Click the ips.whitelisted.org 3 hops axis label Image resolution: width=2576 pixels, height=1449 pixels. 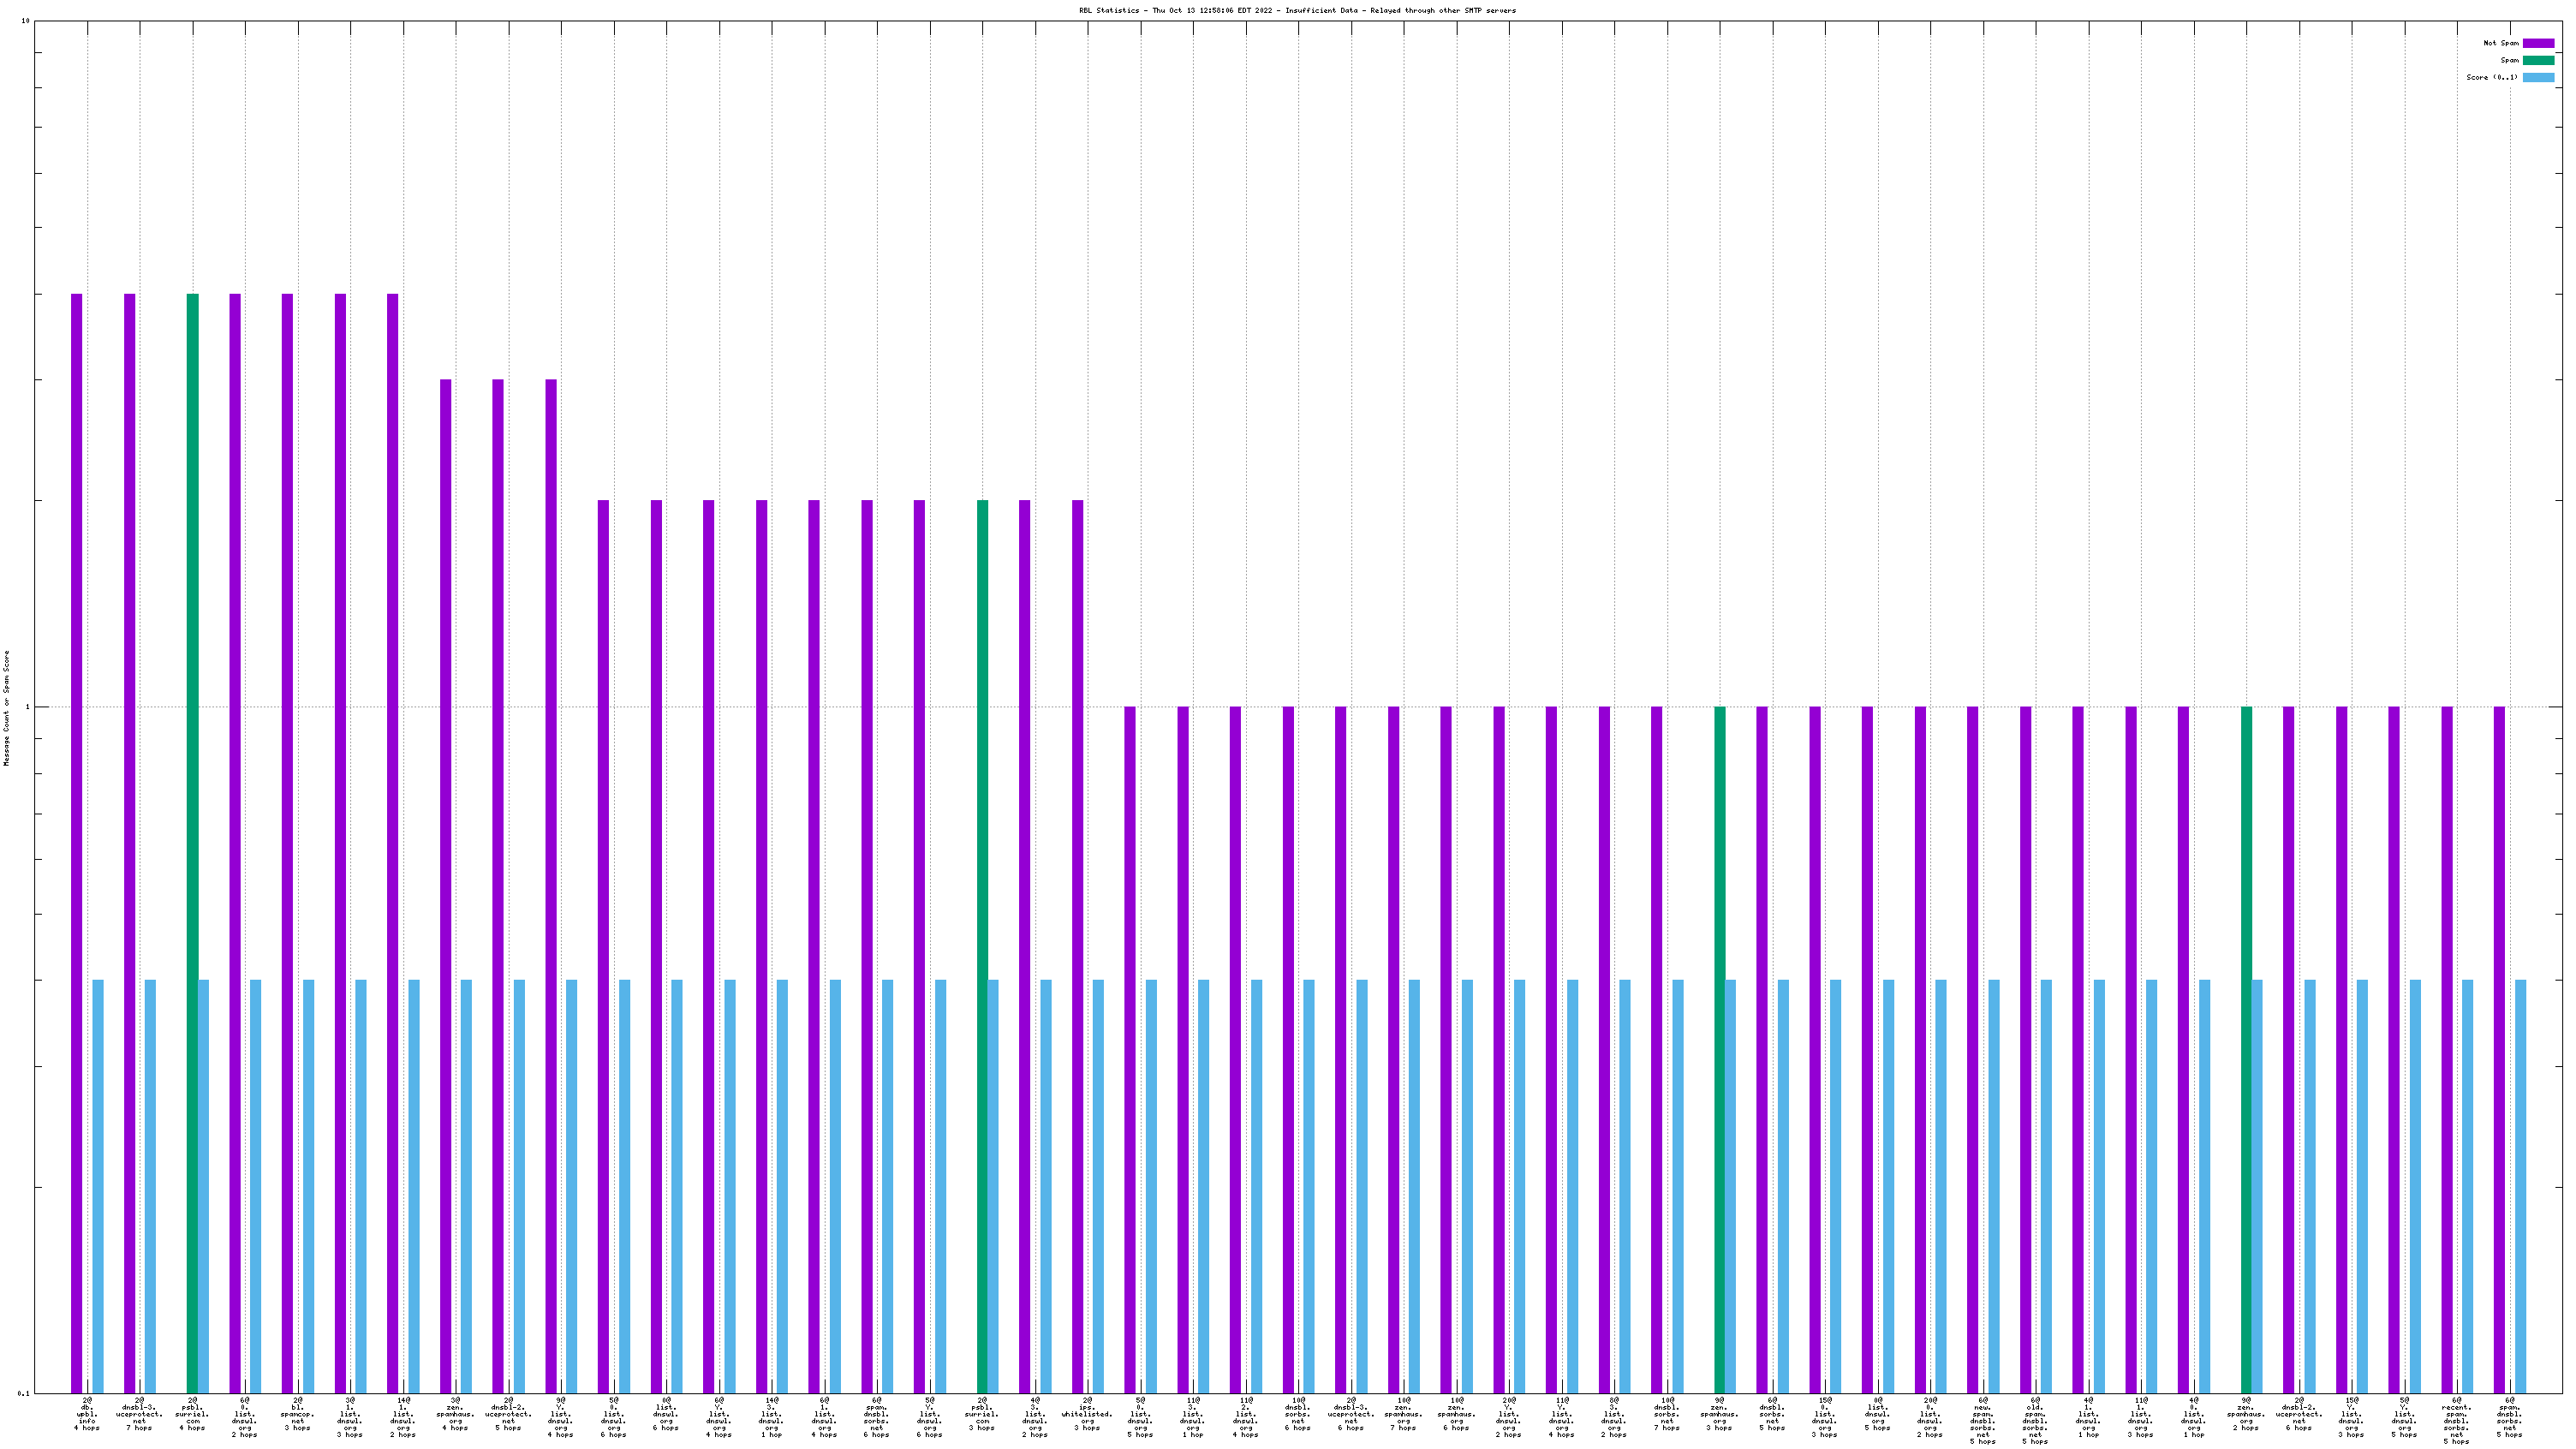[x=1087, y=1414]
